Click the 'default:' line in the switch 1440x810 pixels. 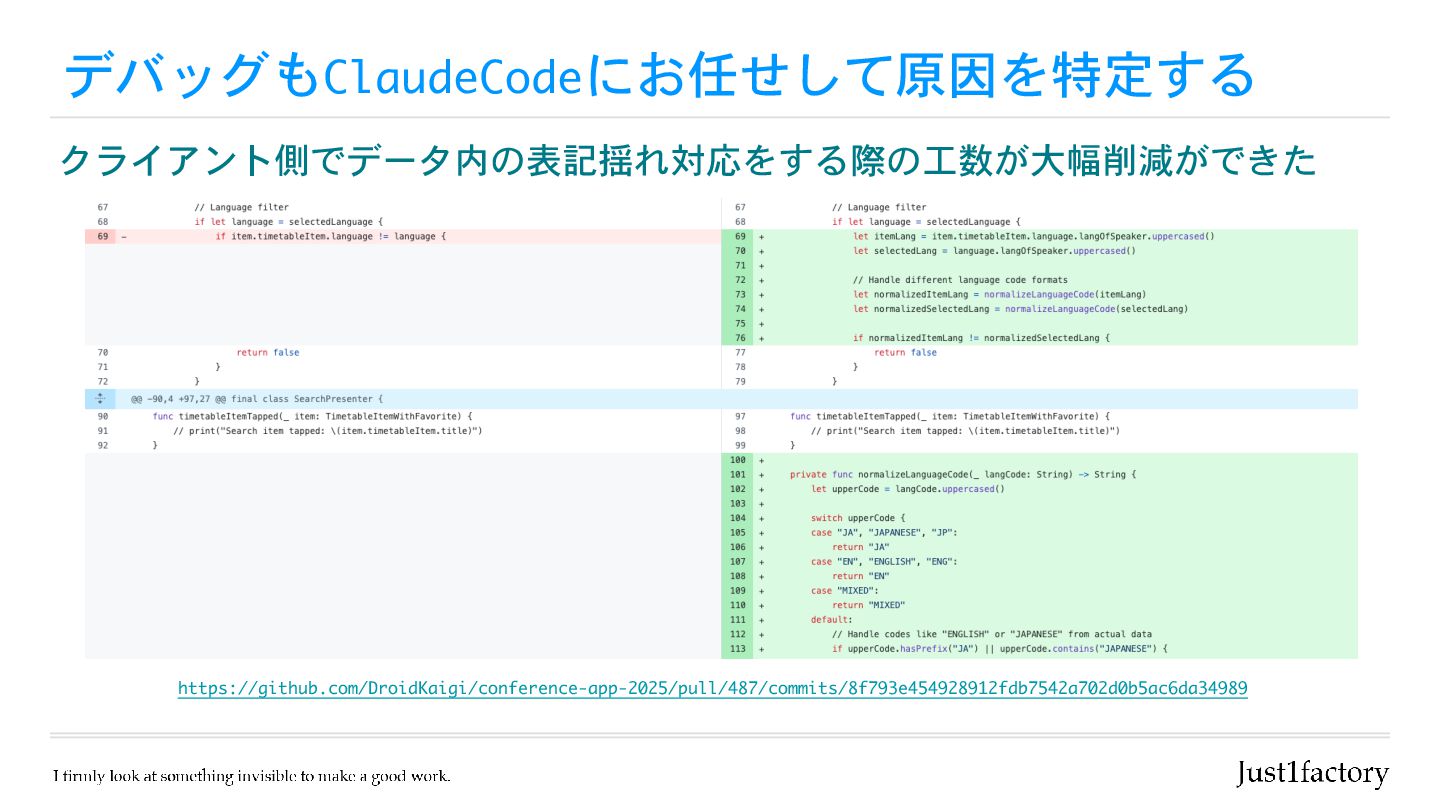(x=831, y=619)
